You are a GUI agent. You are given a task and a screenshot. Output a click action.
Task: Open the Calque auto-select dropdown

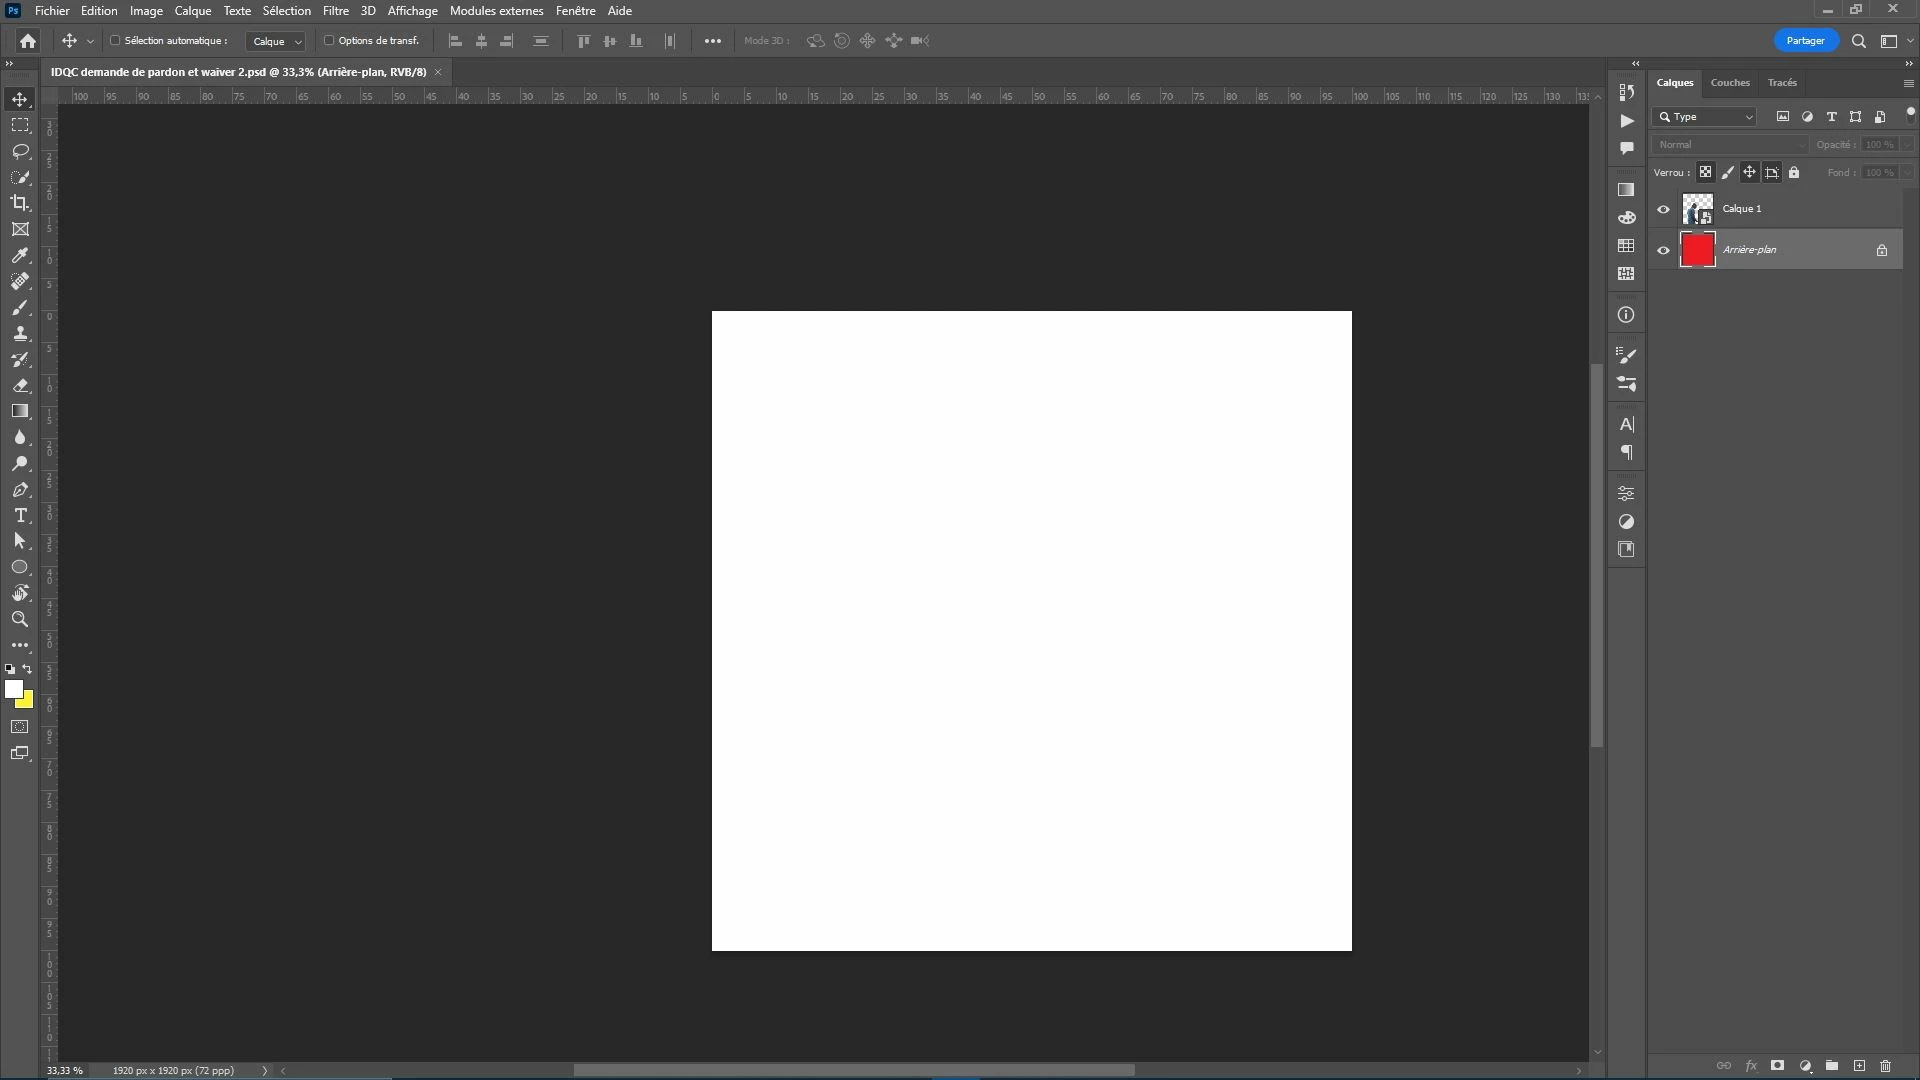coord(276,41)
